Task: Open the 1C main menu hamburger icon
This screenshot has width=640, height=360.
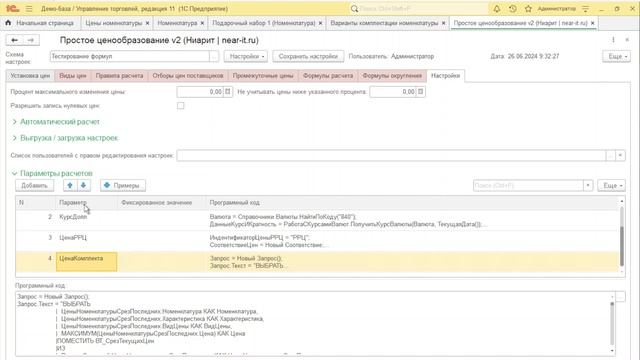Action: 29,9
